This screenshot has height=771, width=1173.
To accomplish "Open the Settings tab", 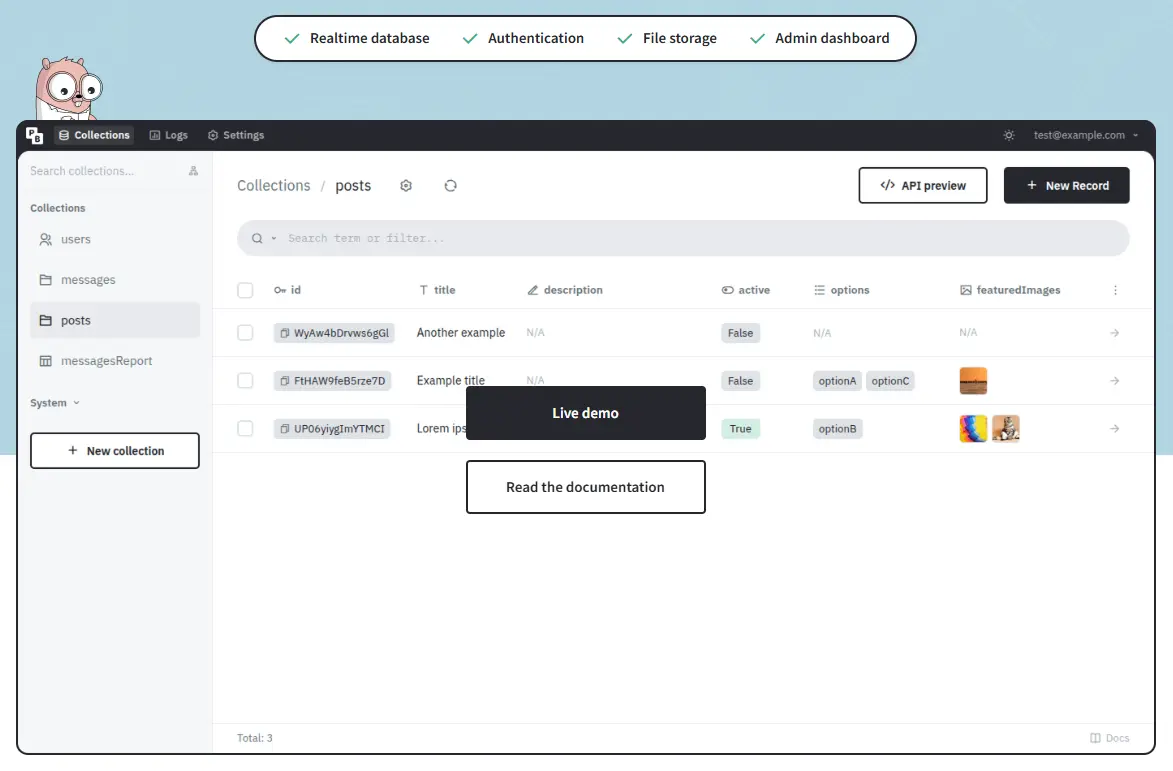I will [236, 135].
